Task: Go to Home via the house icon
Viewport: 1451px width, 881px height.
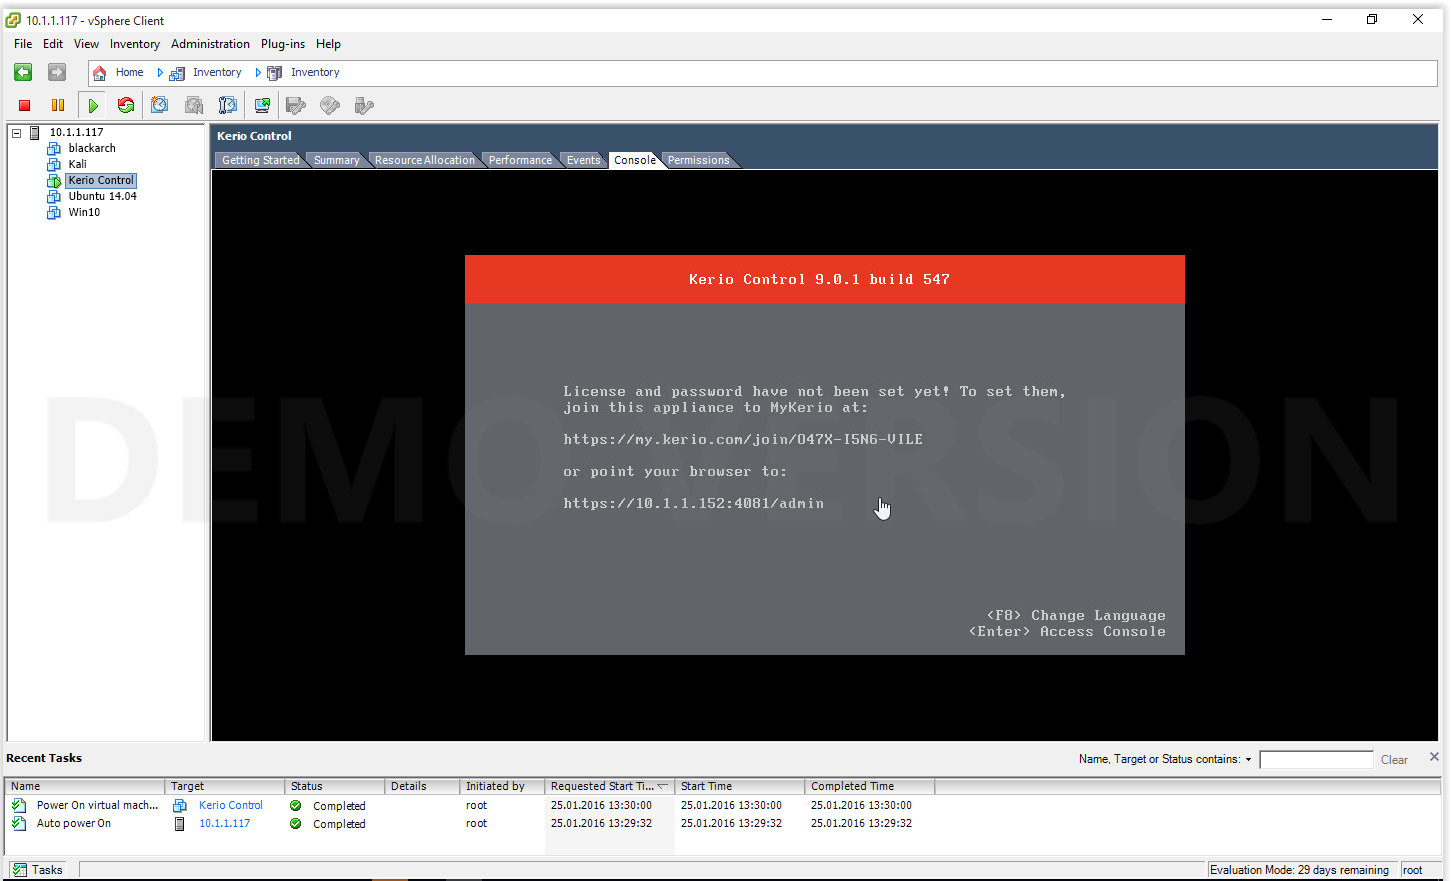Action: pyautogui.click(x=99, y=73)
